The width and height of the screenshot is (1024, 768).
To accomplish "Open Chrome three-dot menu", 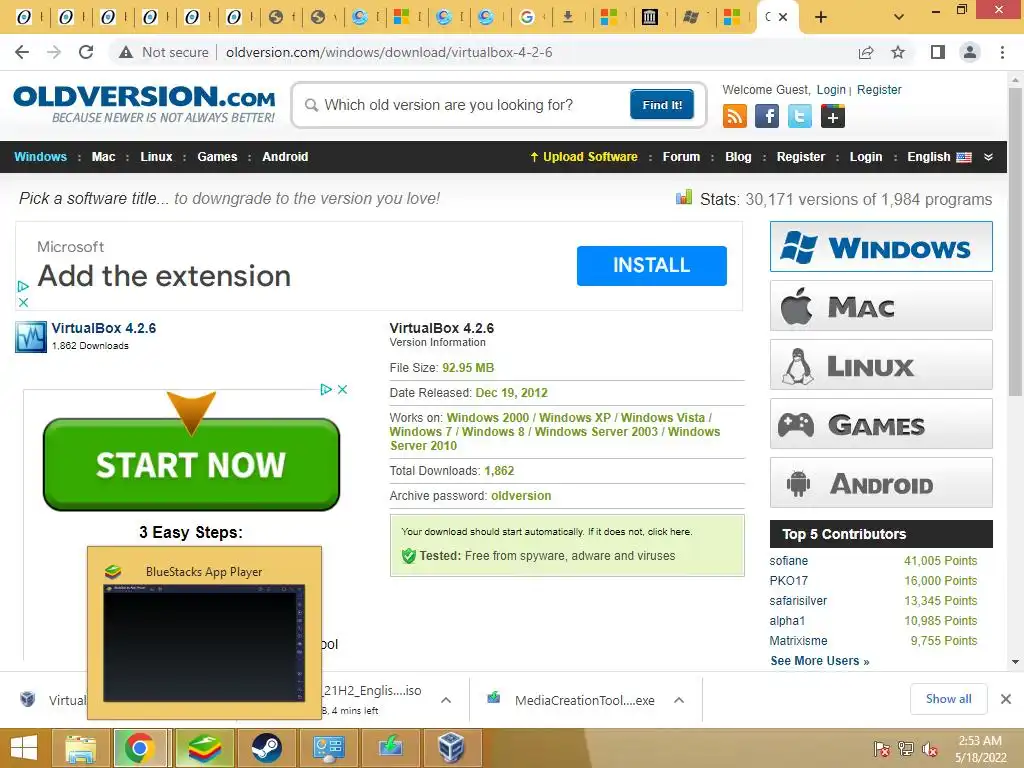I will tap(1002, 52).
